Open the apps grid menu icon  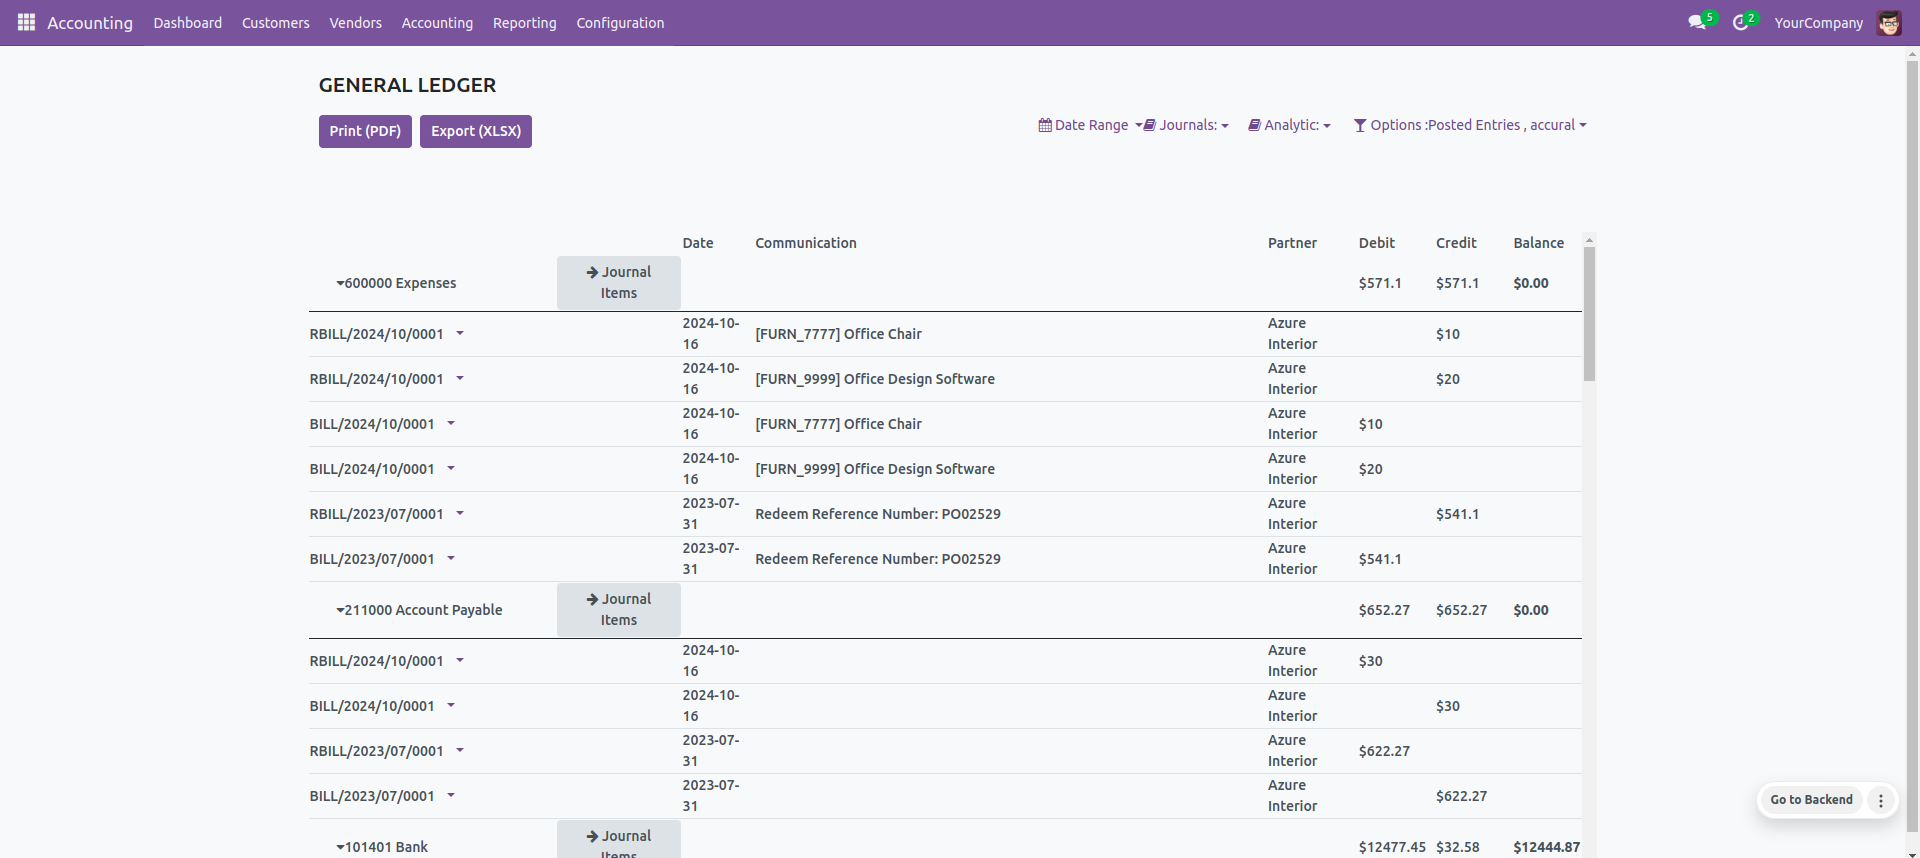pos(26,22)
